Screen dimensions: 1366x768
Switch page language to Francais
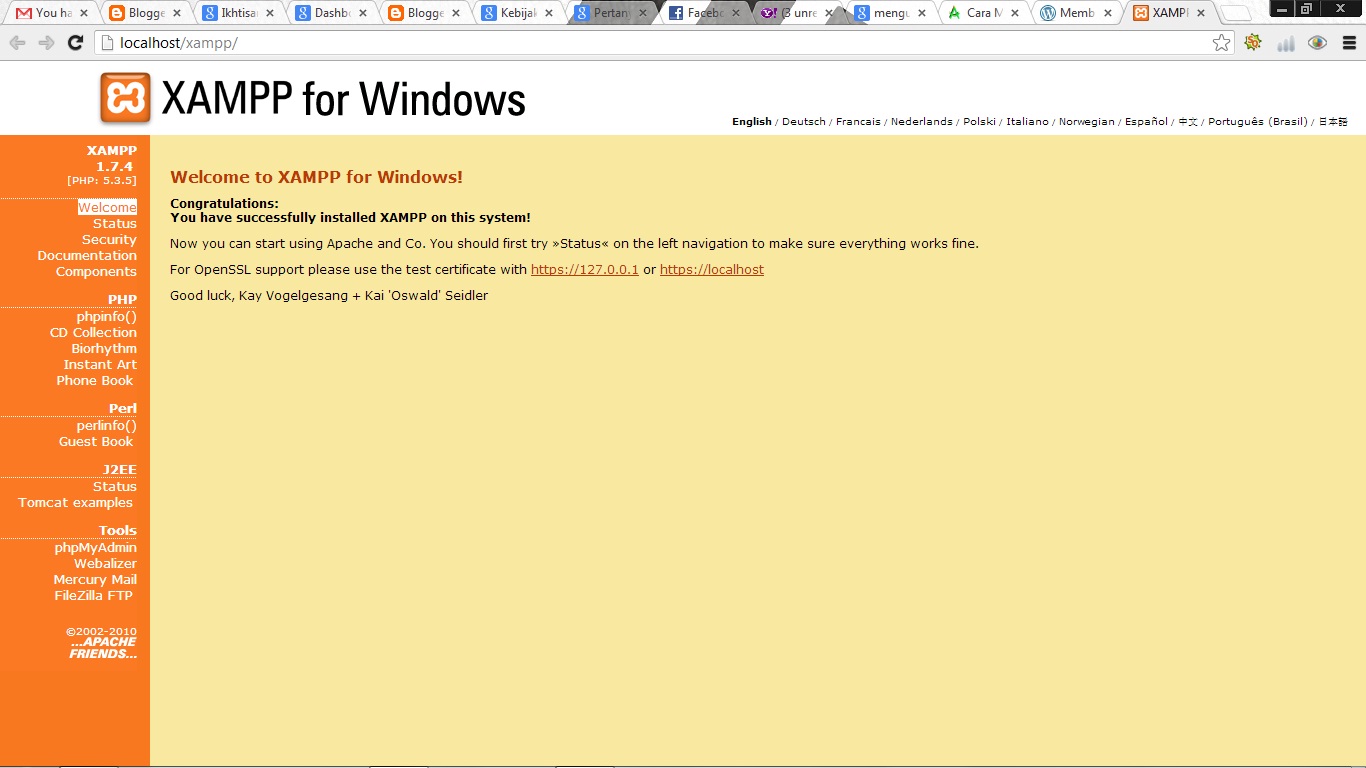(858, 121)
